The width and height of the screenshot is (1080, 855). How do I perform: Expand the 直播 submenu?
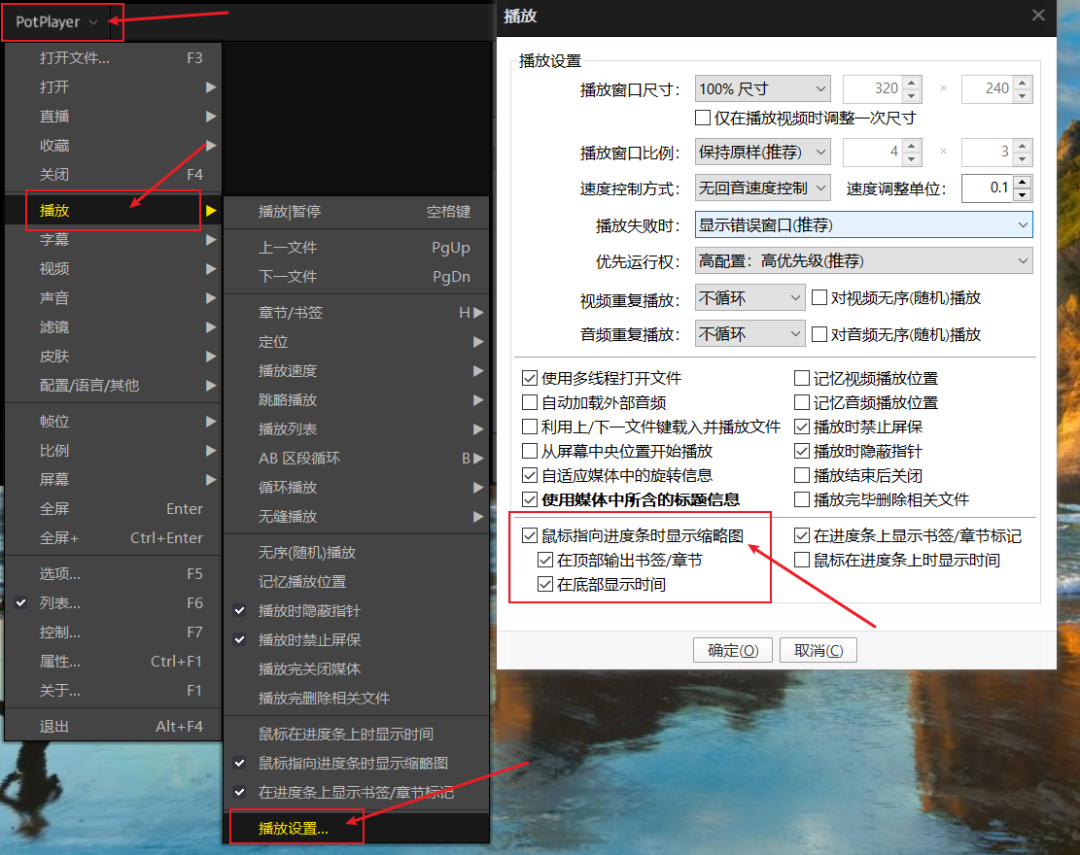(x=113, y=116)
